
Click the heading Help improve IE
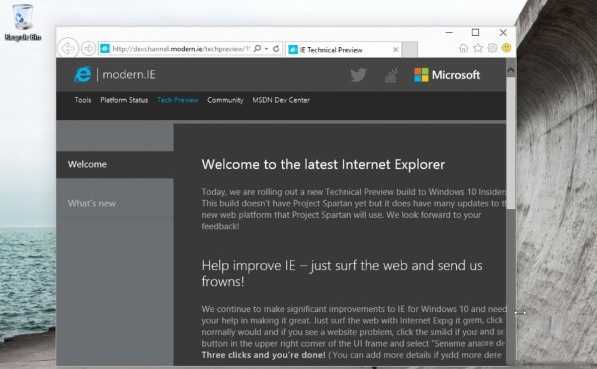pos(342,273)
